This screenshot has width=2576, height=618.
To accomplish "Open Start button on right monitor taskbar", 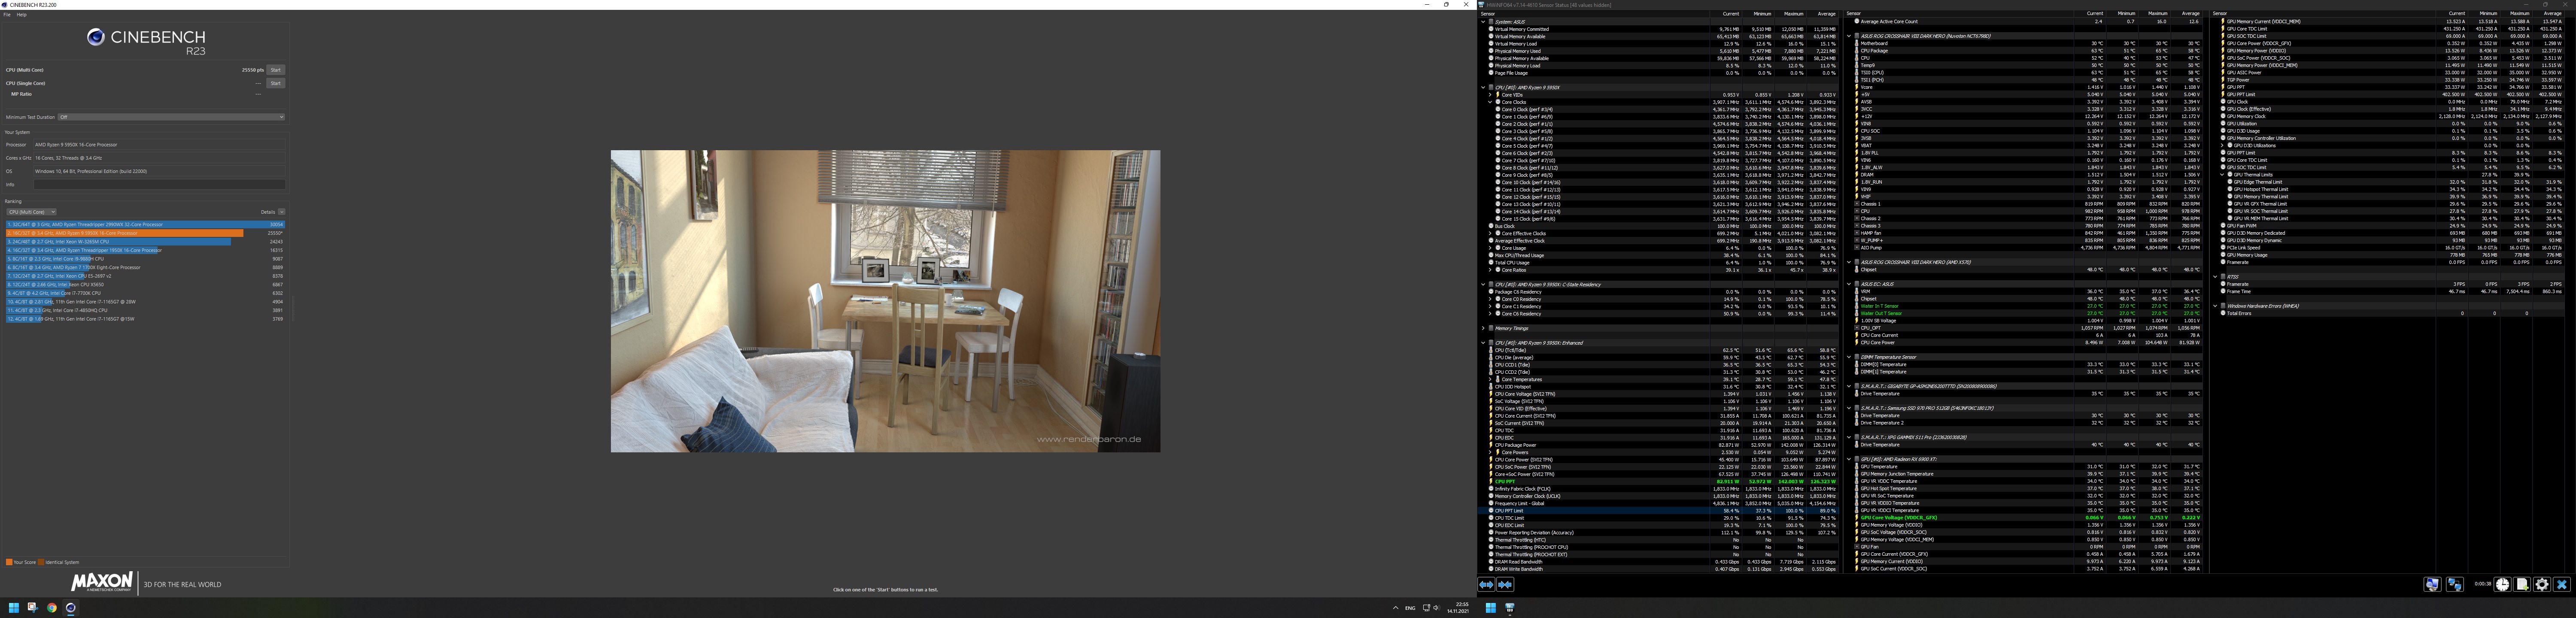I will point(1491,608).
